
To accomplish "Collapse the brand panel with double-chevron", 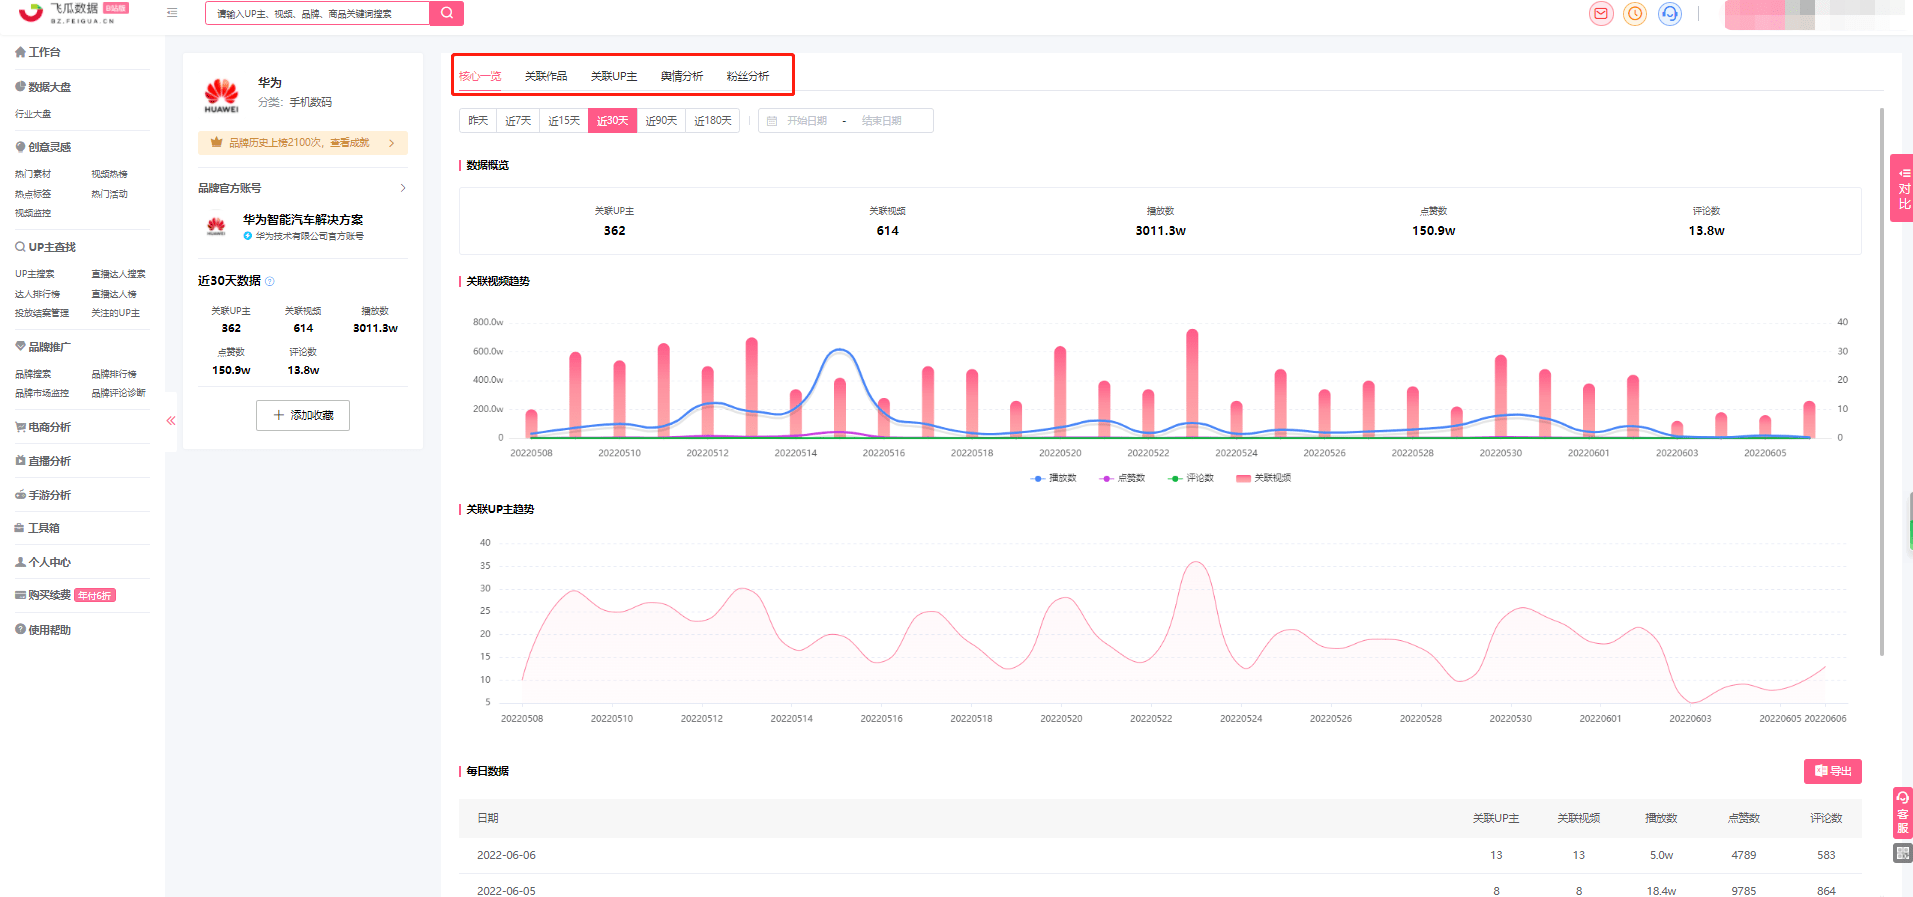I will point(171,421).
